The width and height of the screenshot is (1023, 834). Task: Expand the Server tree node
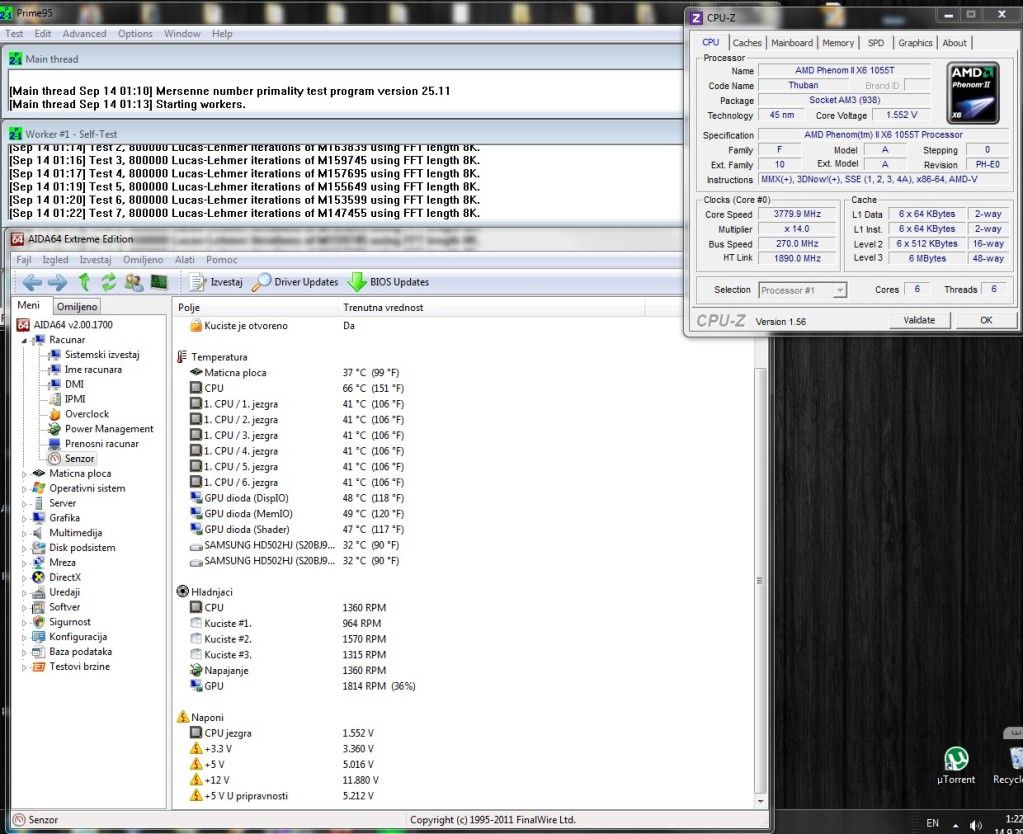[24, 504]
